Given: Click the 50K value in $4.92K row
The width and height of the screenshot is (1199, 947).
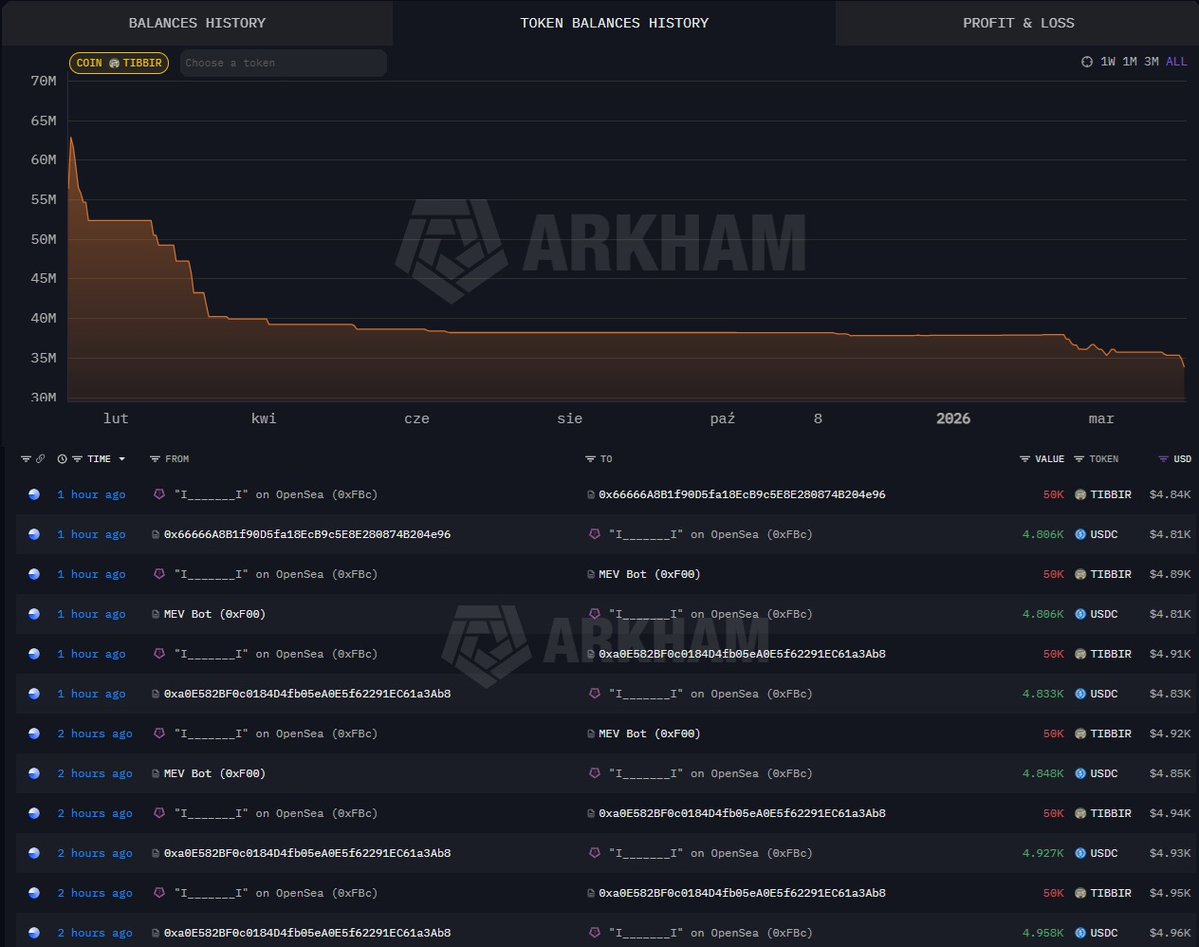Looking at the screenshot, I should [x=1053, y=734].
